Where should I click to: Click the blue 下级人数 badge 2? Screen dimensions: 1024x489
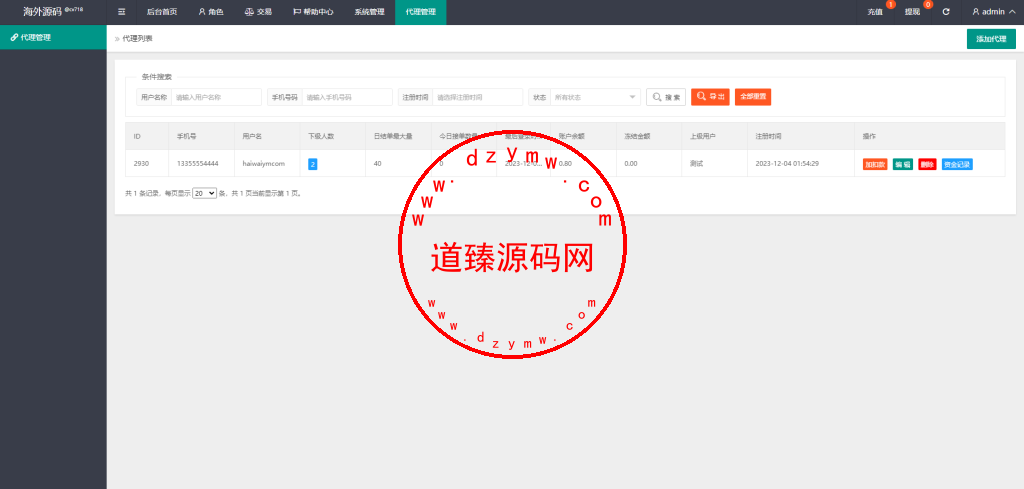pos(312,164)
